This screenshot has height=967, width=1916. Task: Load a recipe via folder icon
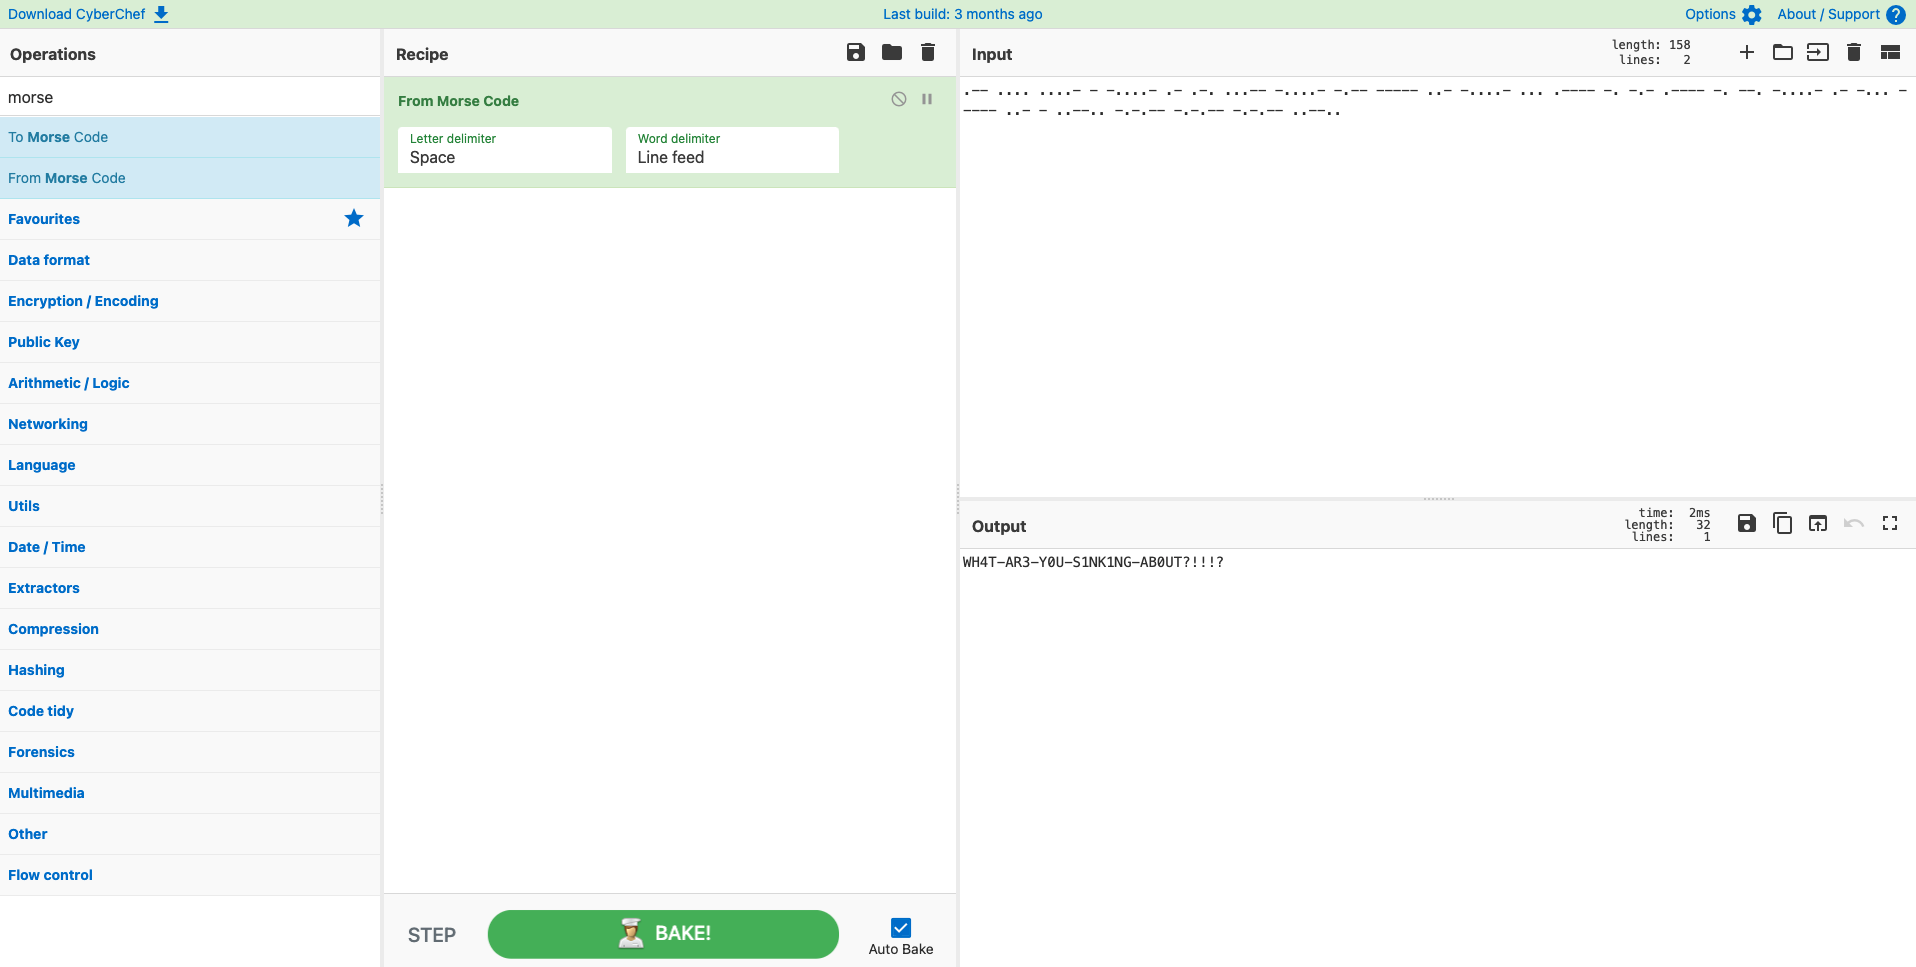point(892,53)
